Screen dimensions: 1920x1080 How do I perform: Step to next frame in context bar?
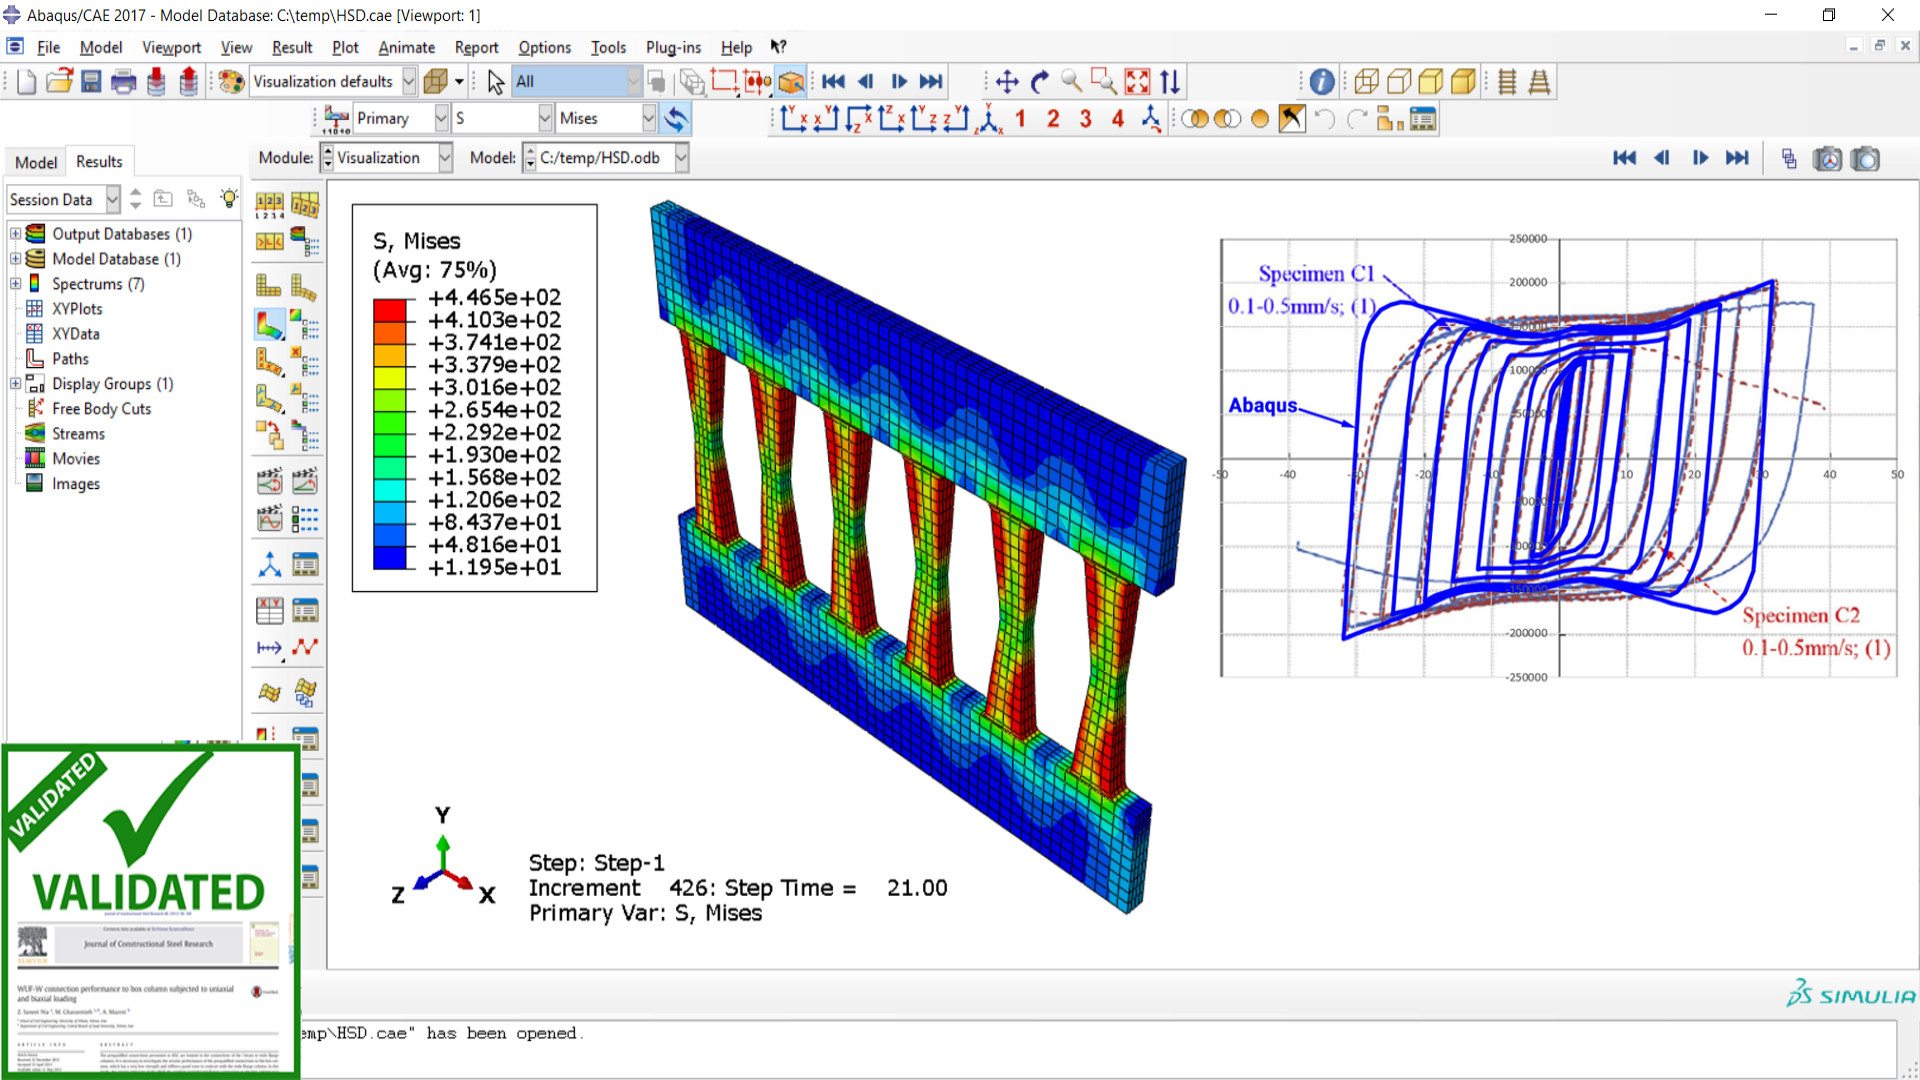1700,158
